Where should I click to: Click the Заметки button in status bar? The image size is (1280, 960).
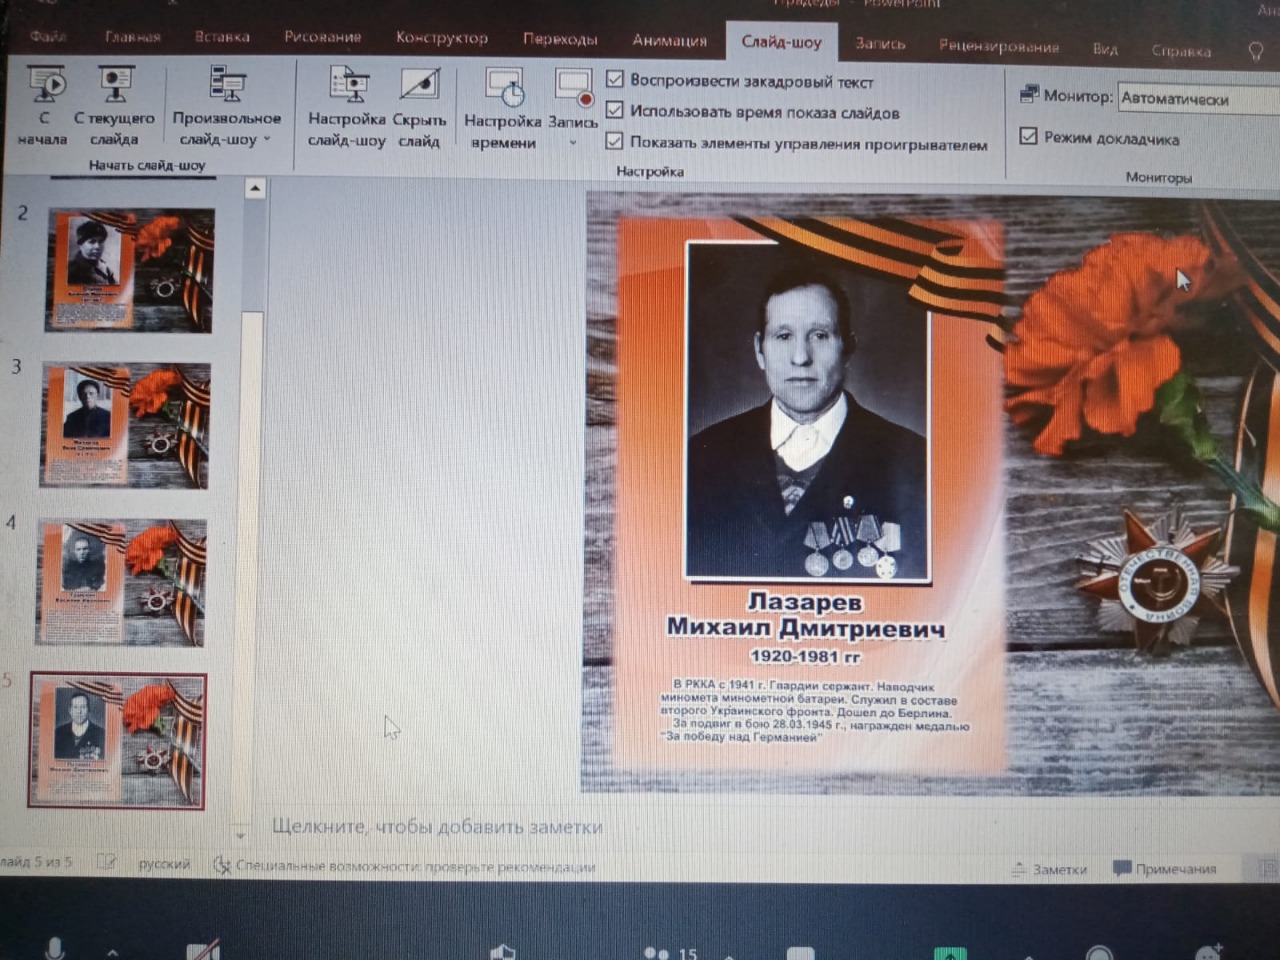tap(1049, 869)
